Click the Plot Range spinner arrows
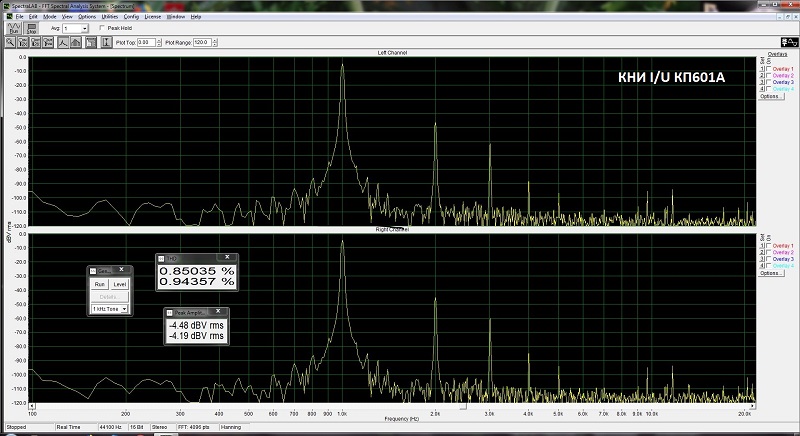Image resolution: width=800 pixels, height=436 pixels. point(214,43)
